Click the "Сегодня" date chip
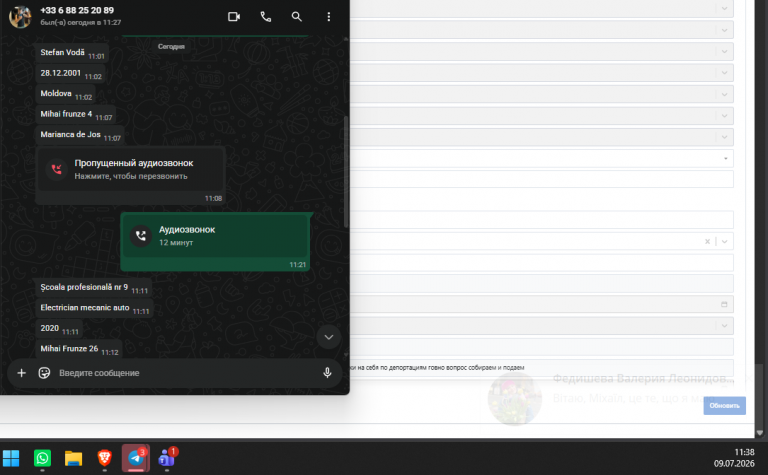This screenshot has height=475, width=768. pyautogui.click(x=171, y=47)
